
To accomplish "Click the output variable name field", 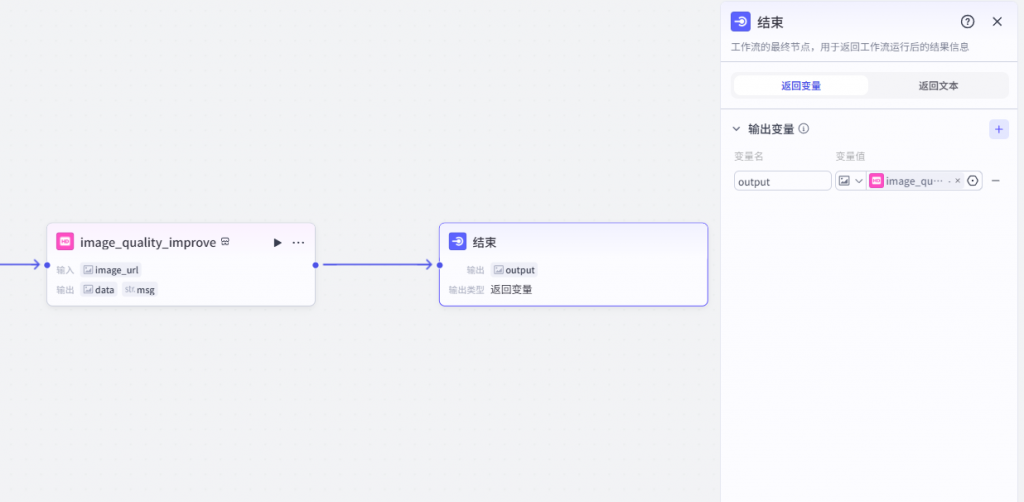I will (x=782, y=181).
